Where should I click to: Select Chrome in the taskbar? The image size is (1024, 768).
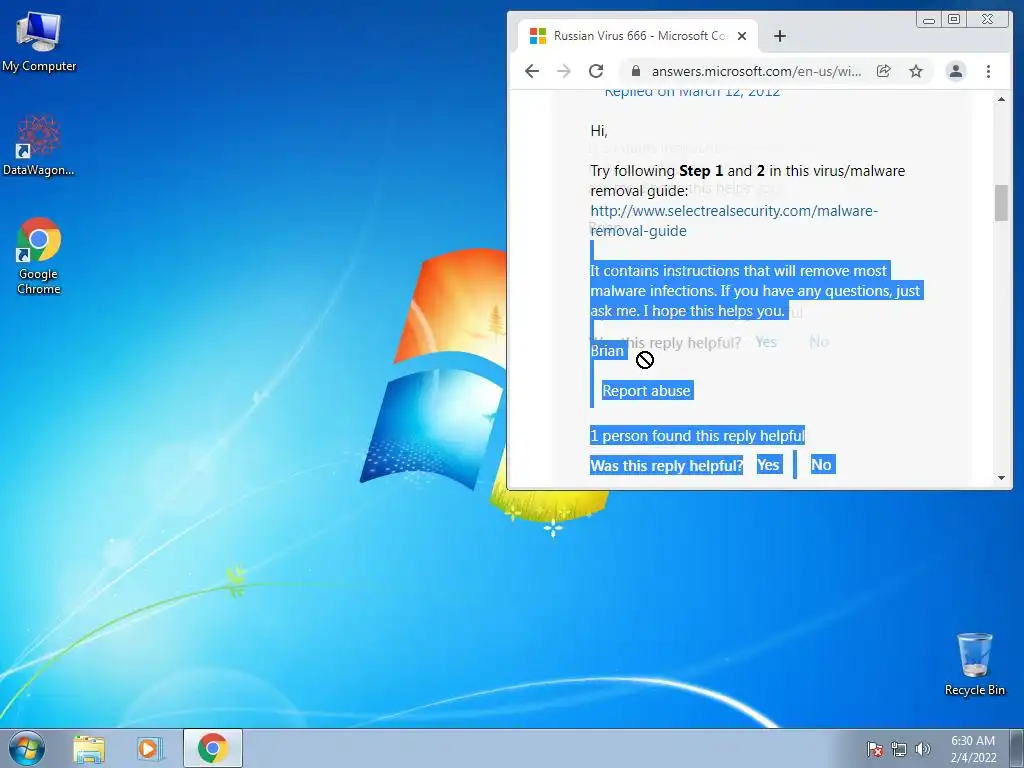213,748
